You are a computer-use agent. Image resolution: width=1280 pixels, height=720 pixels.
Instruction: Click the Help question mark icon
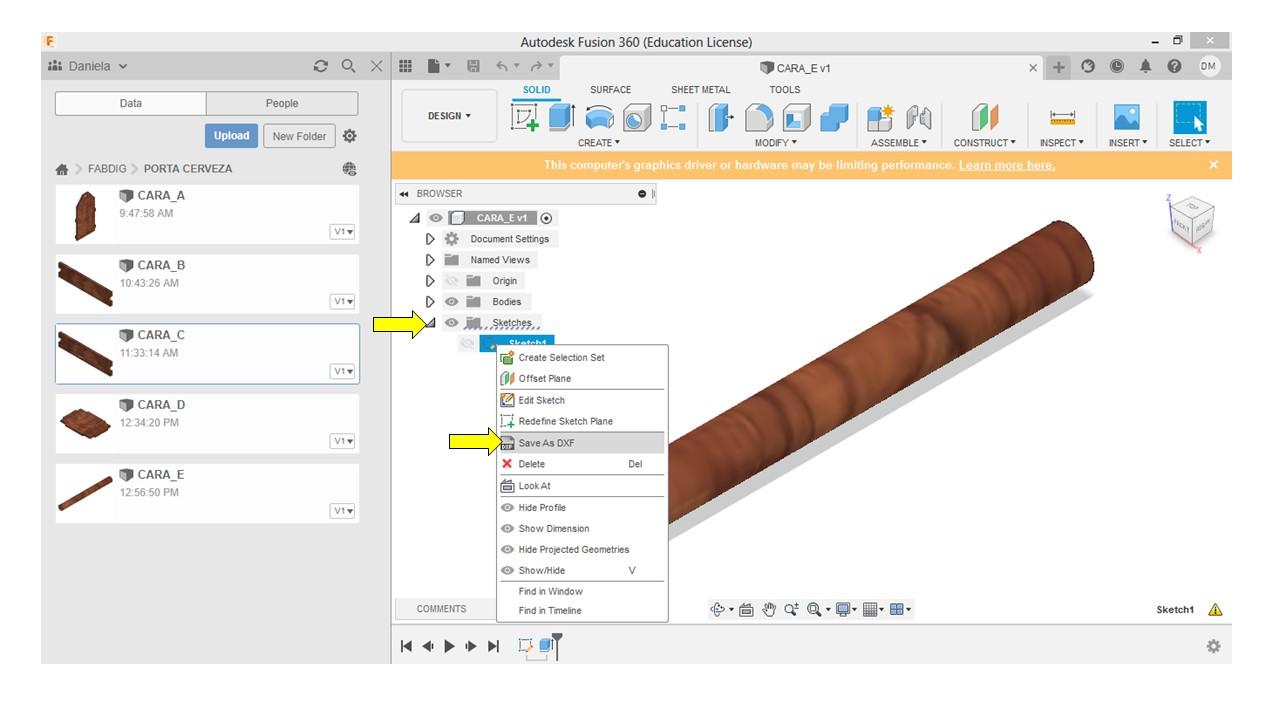[x=1174, y=67]
